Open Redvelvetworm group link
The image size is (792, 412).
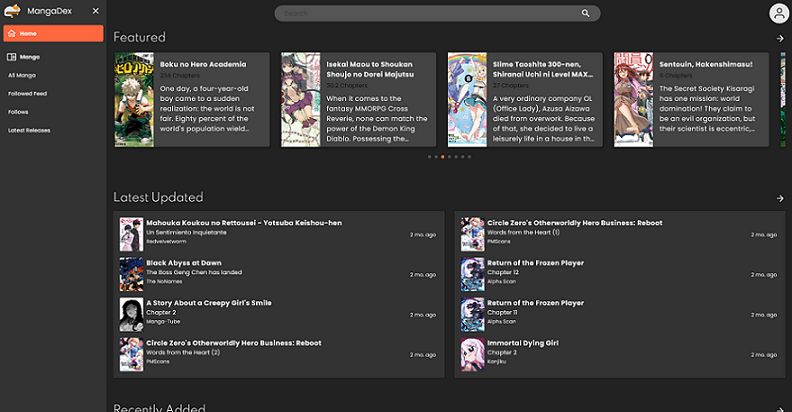pyautogui.click(x=166, y=241)
